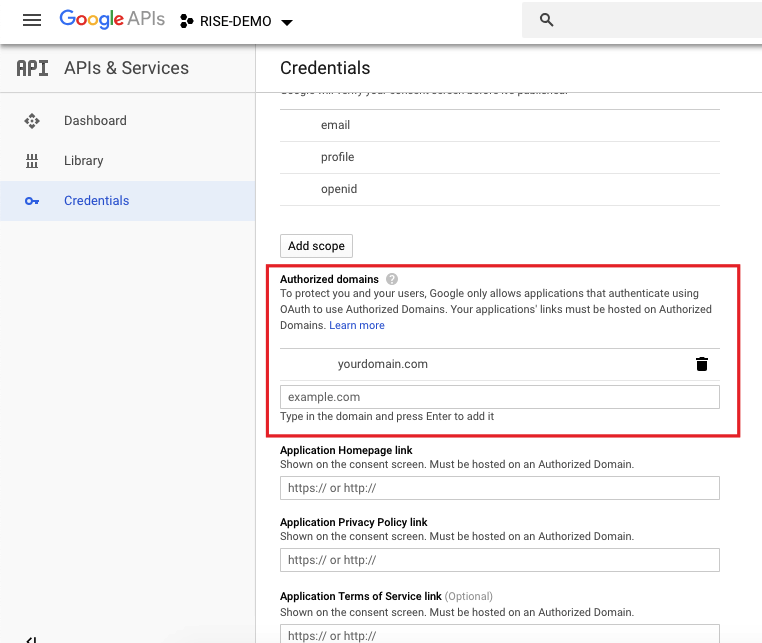Click the Library icon in sidebar
The height and width of the screenshot is (643, 762).
[32, 161]
